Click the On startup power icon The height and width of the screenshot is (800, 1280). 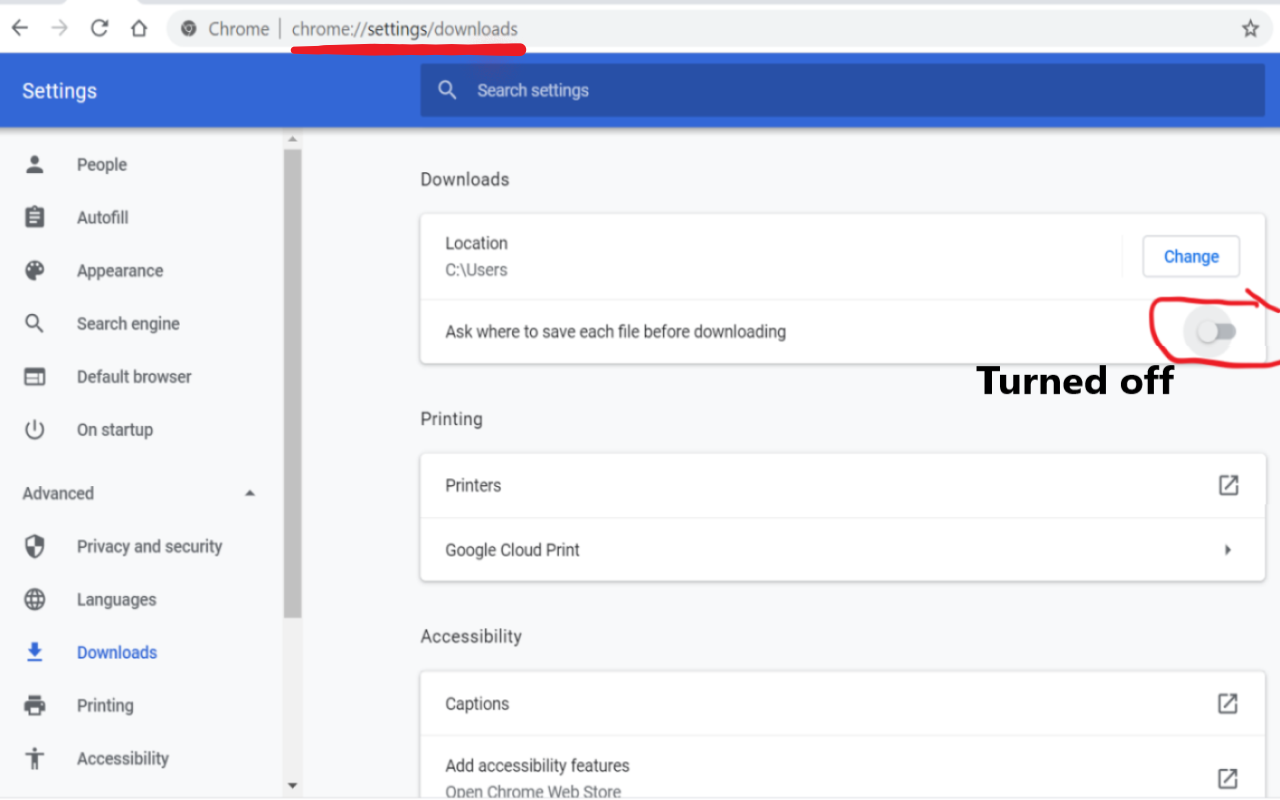(35, 429)
